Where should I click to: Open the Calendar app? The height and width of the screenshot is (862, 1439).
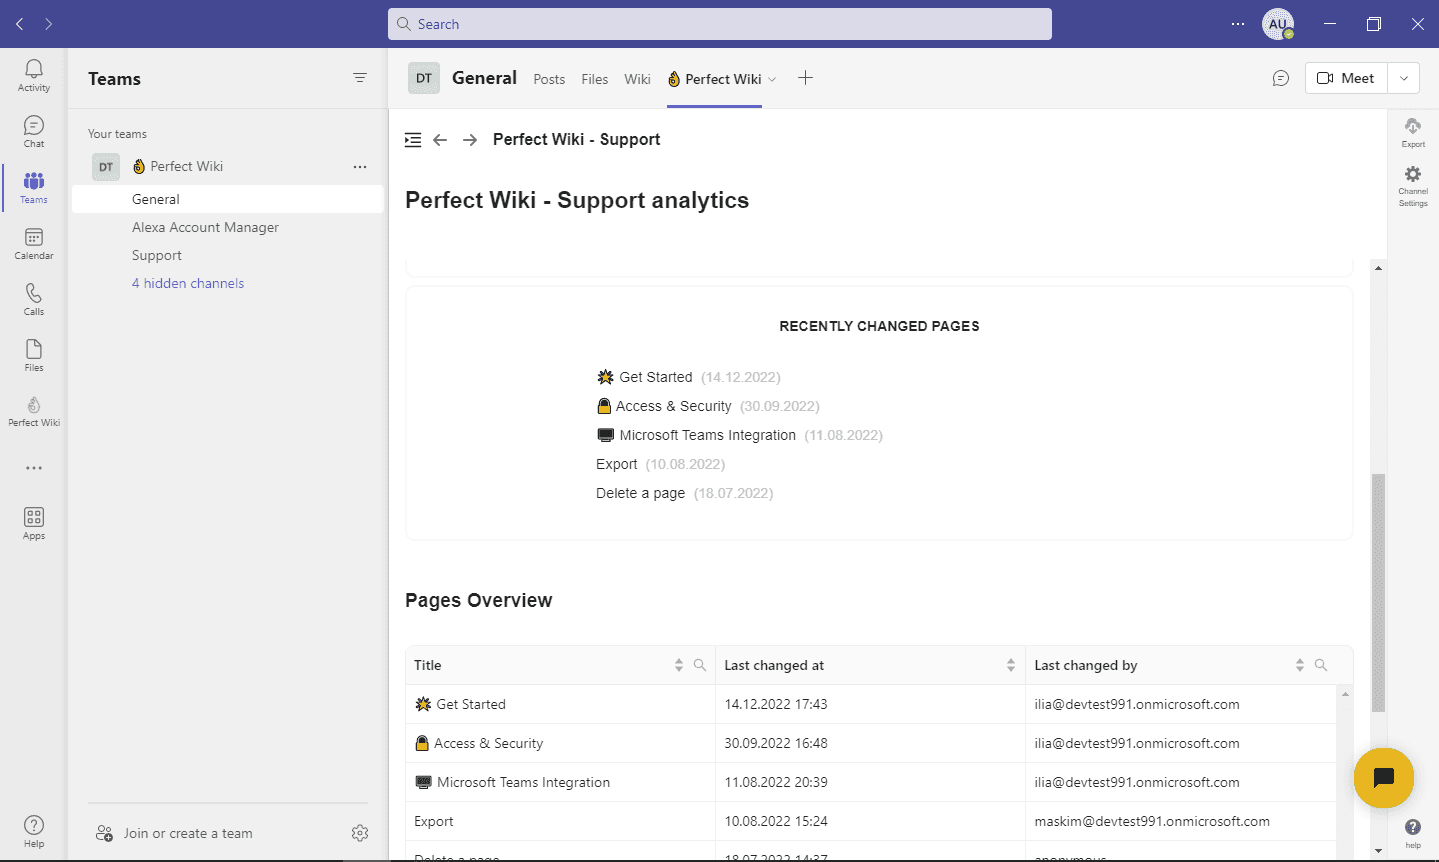point(34,244)
